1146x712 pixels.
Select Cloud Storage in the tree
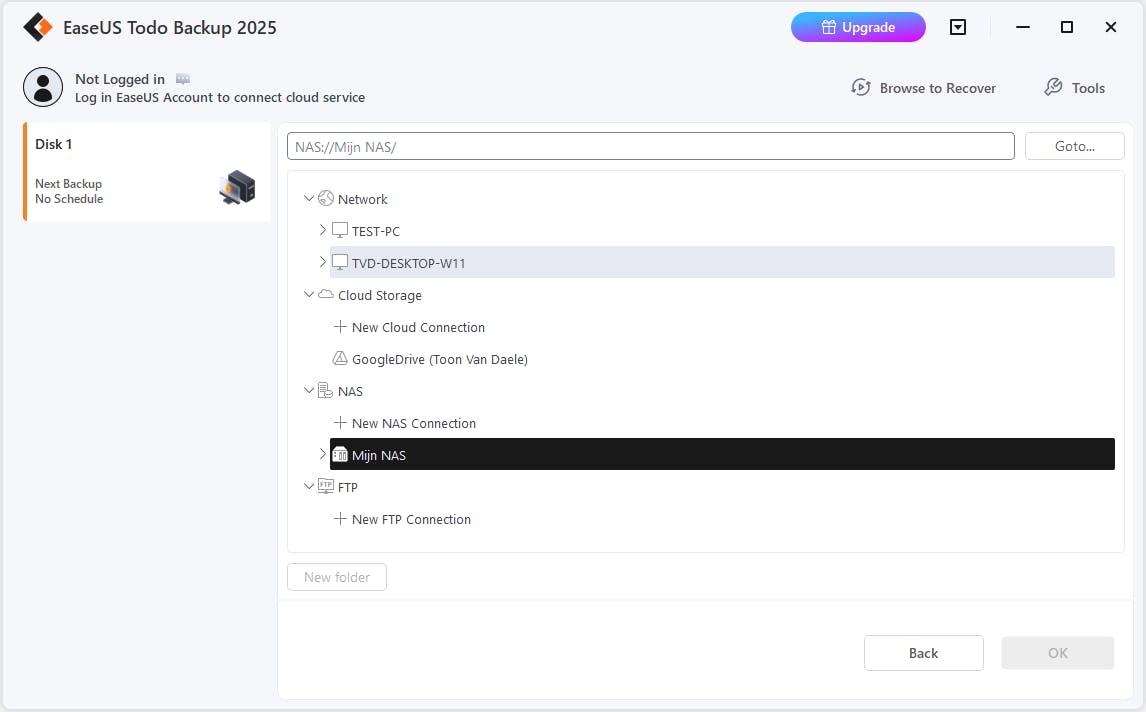379,295
